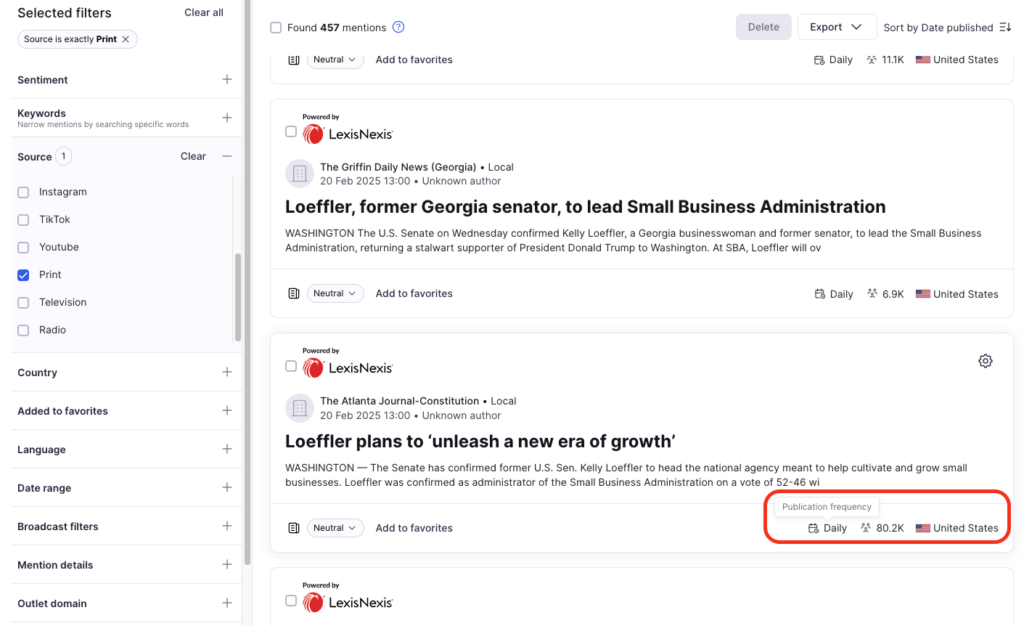Click article icon on Griffin Daily News card

(x=294, y=294)
